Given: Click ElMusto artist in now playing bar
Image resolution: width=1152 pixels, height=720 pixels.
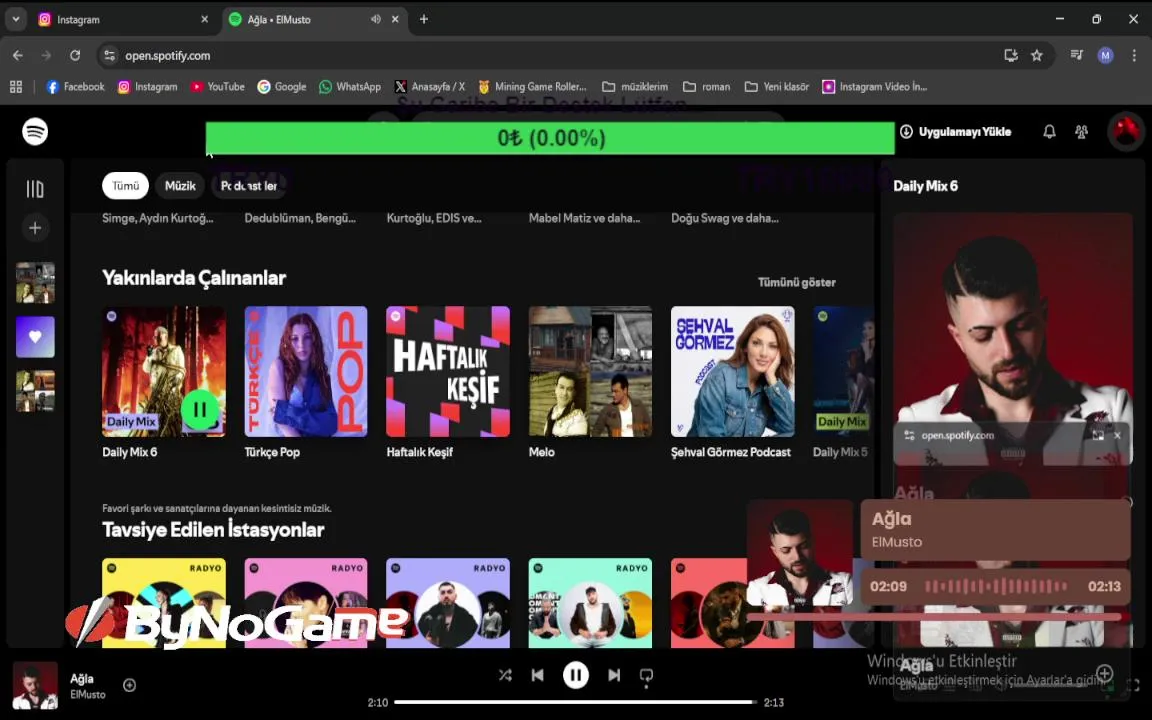Looking at the screenshot, I should 87,694.
